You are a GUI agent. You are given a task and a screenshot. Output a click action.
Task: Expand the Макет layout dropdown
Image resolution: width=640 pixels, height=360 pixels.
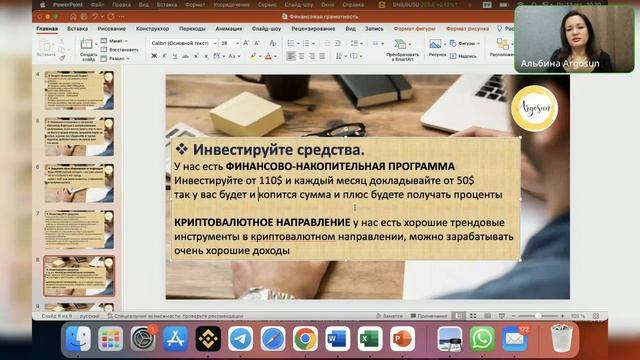(x=126, y=41)
